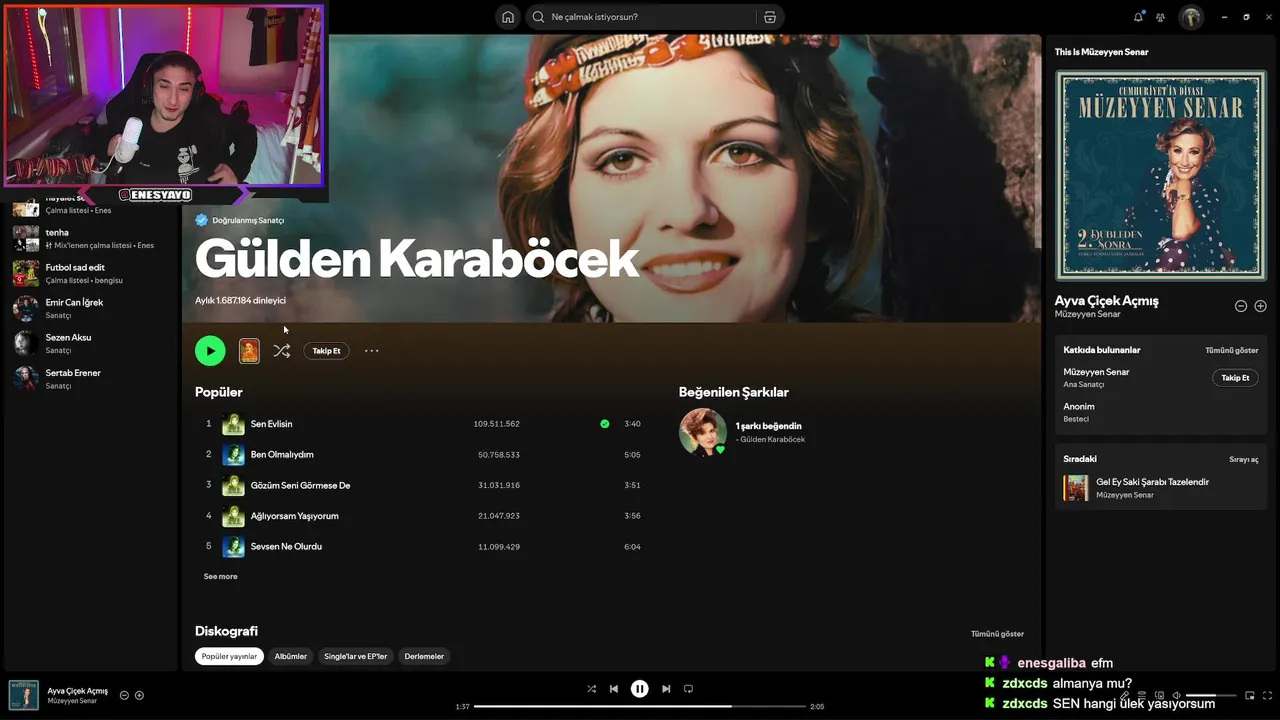Click queued track cover thumbnail in Sıradaki
This screenshot has width=1280, height=720.
pos(1076,488)
